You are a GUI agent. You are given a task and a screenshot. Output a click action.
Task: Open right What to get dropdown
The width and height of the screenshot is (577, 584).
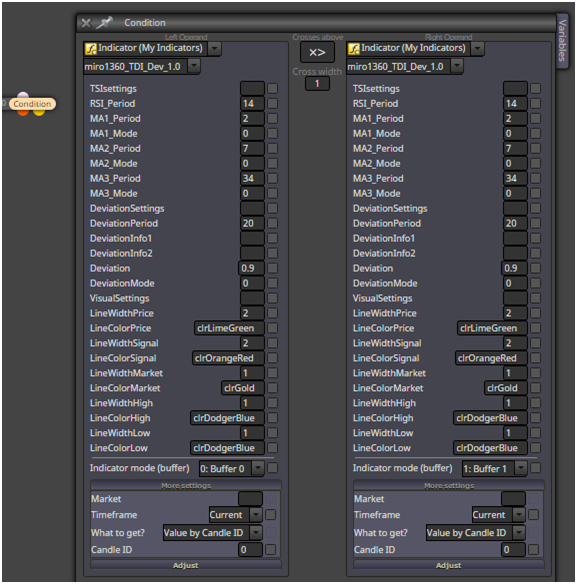(x=519, y=533)
